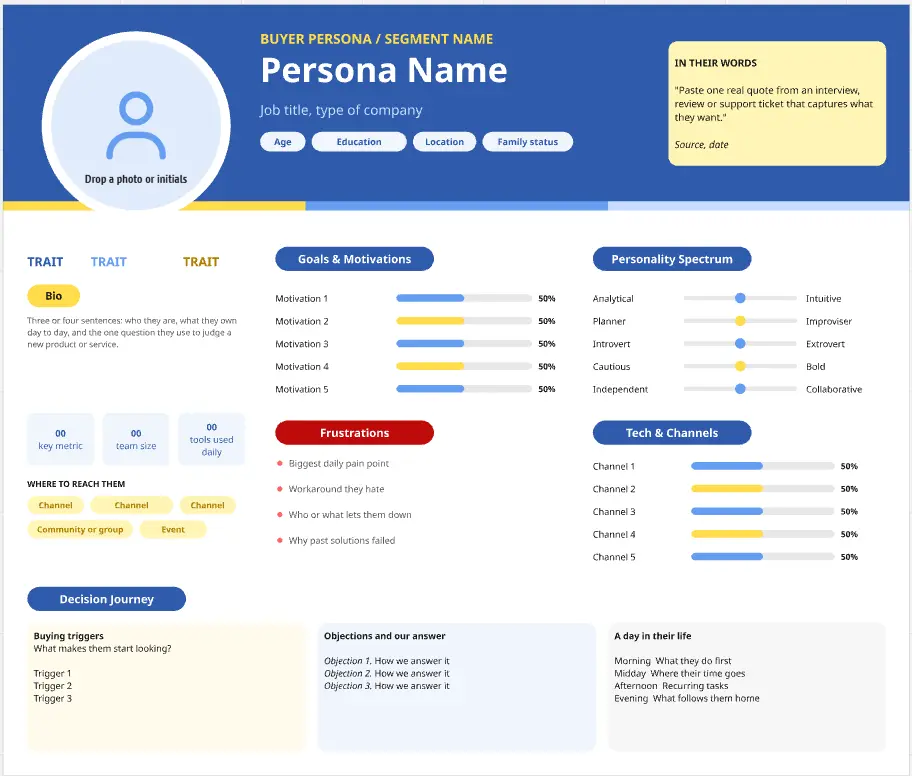Click the Location tag pill
This screenshot has width=912, height=776.
[444, 142]
